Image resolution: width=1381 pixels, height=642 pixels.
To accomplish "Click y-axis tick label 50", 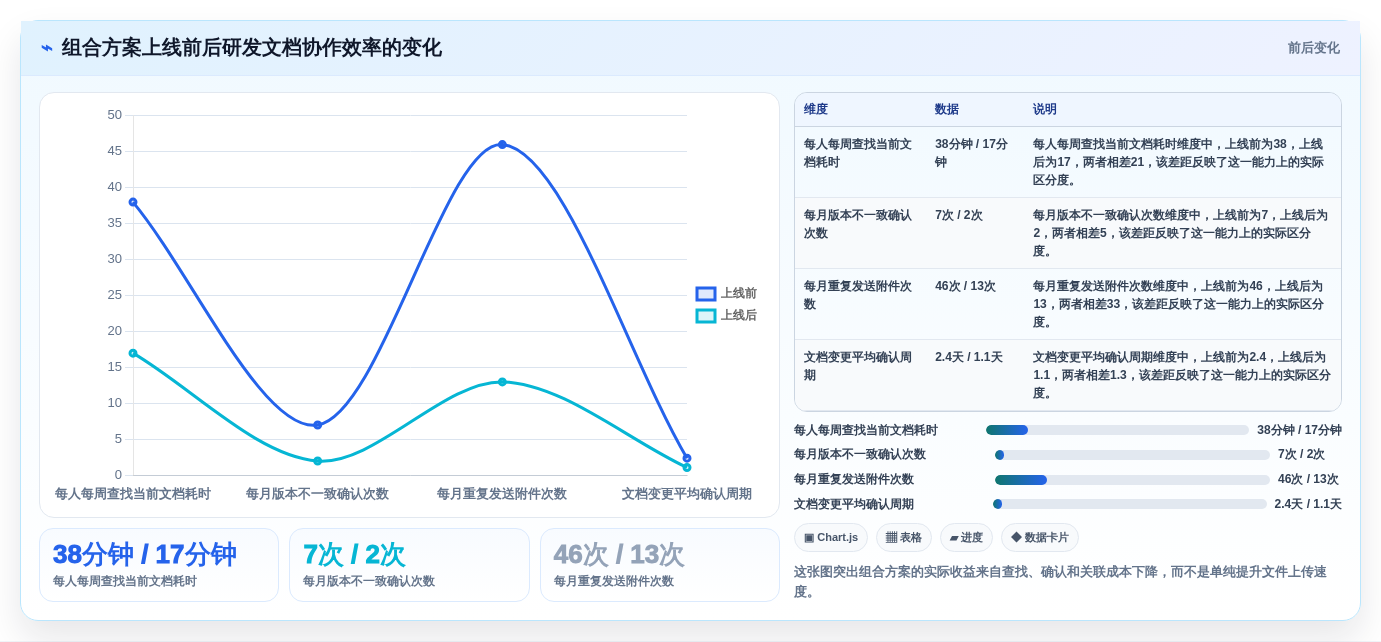I will point(115,115).
